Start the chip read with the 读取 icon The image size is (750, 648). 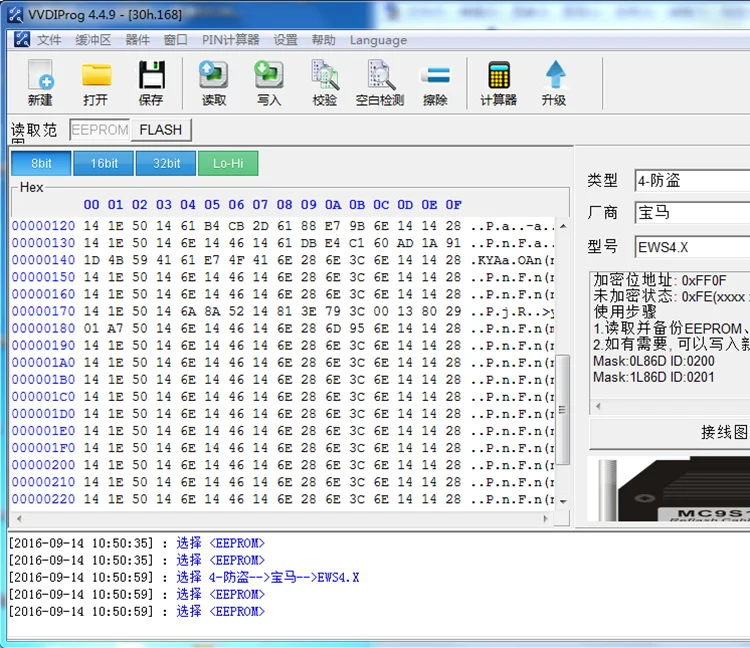pos(214,82)
